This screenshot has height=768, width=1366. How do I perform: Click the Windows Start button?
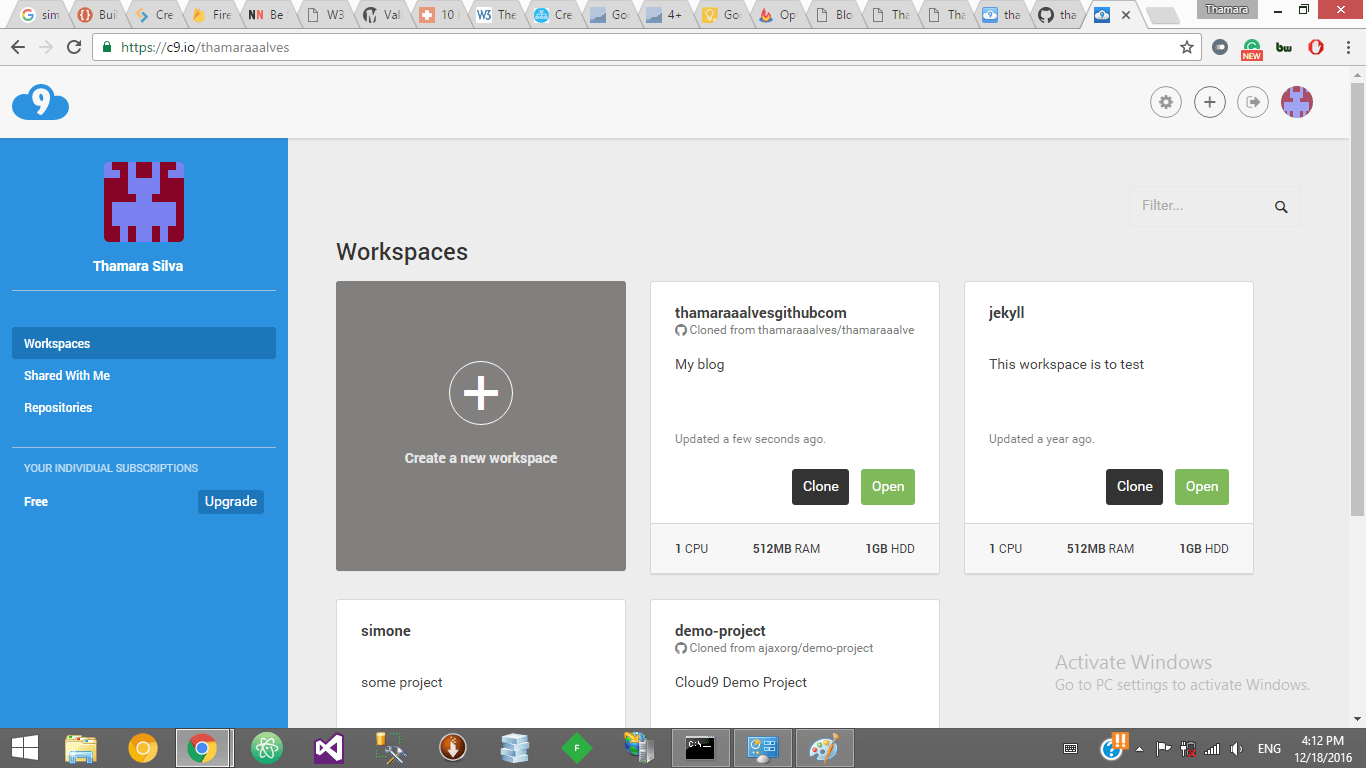pyautogui.click(x=25, y=748)
